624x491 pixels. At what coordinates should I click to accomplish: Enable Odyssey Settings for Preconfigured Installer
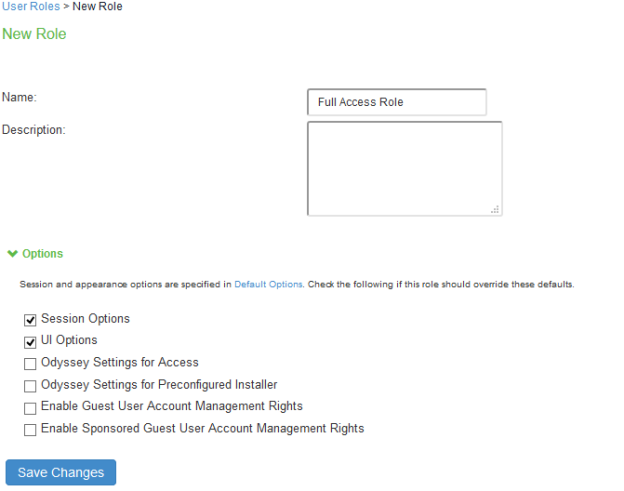pos(30,386)
